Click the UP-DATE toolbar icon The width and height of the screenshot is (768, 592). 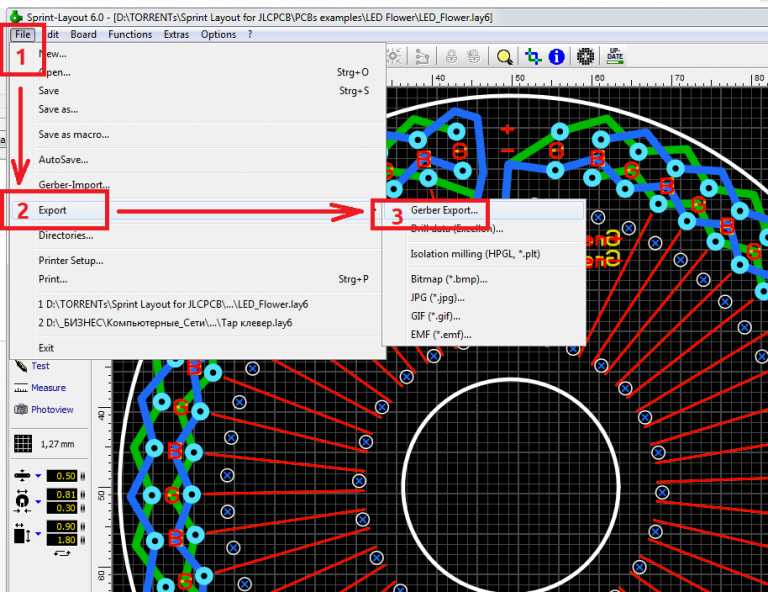tap(615, 56)
